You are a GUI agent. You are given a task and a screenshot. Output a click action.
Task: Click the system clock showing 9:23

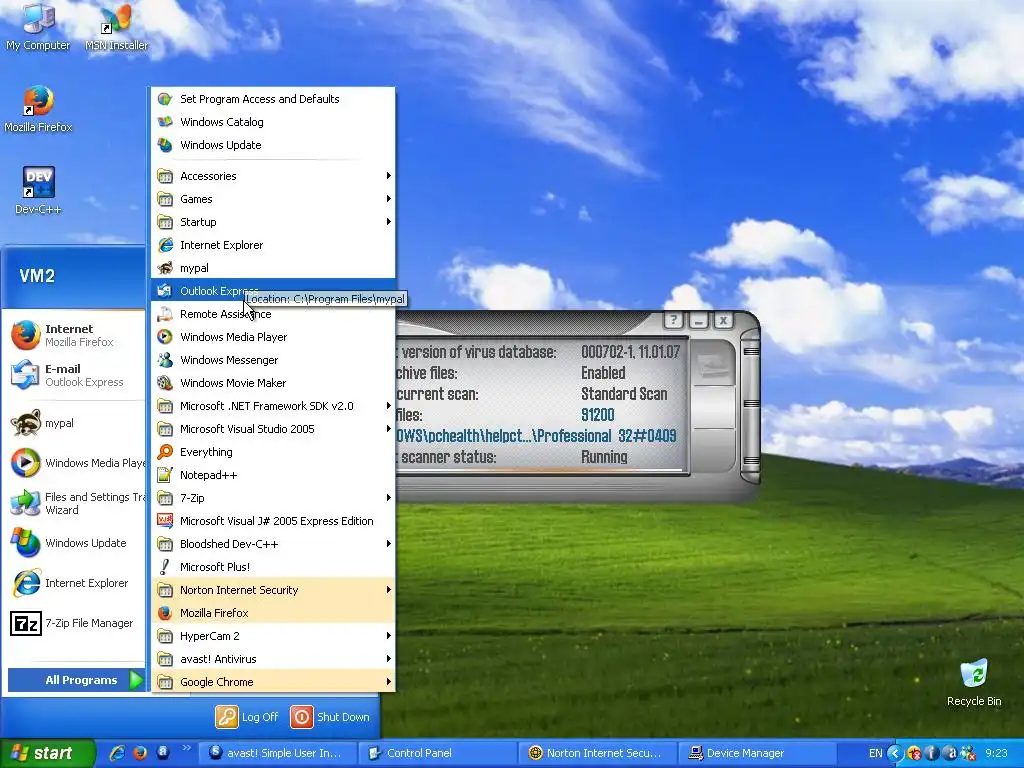(996, 753)
